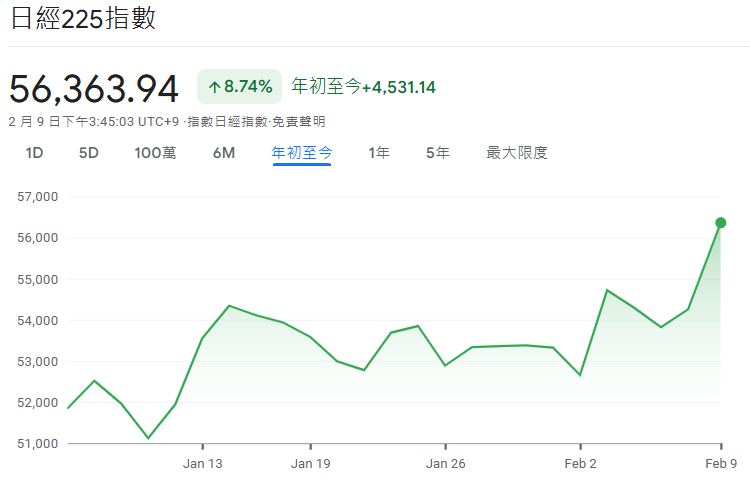
Task: Select the 最大限度 range tab
Action: pos(517,153)
